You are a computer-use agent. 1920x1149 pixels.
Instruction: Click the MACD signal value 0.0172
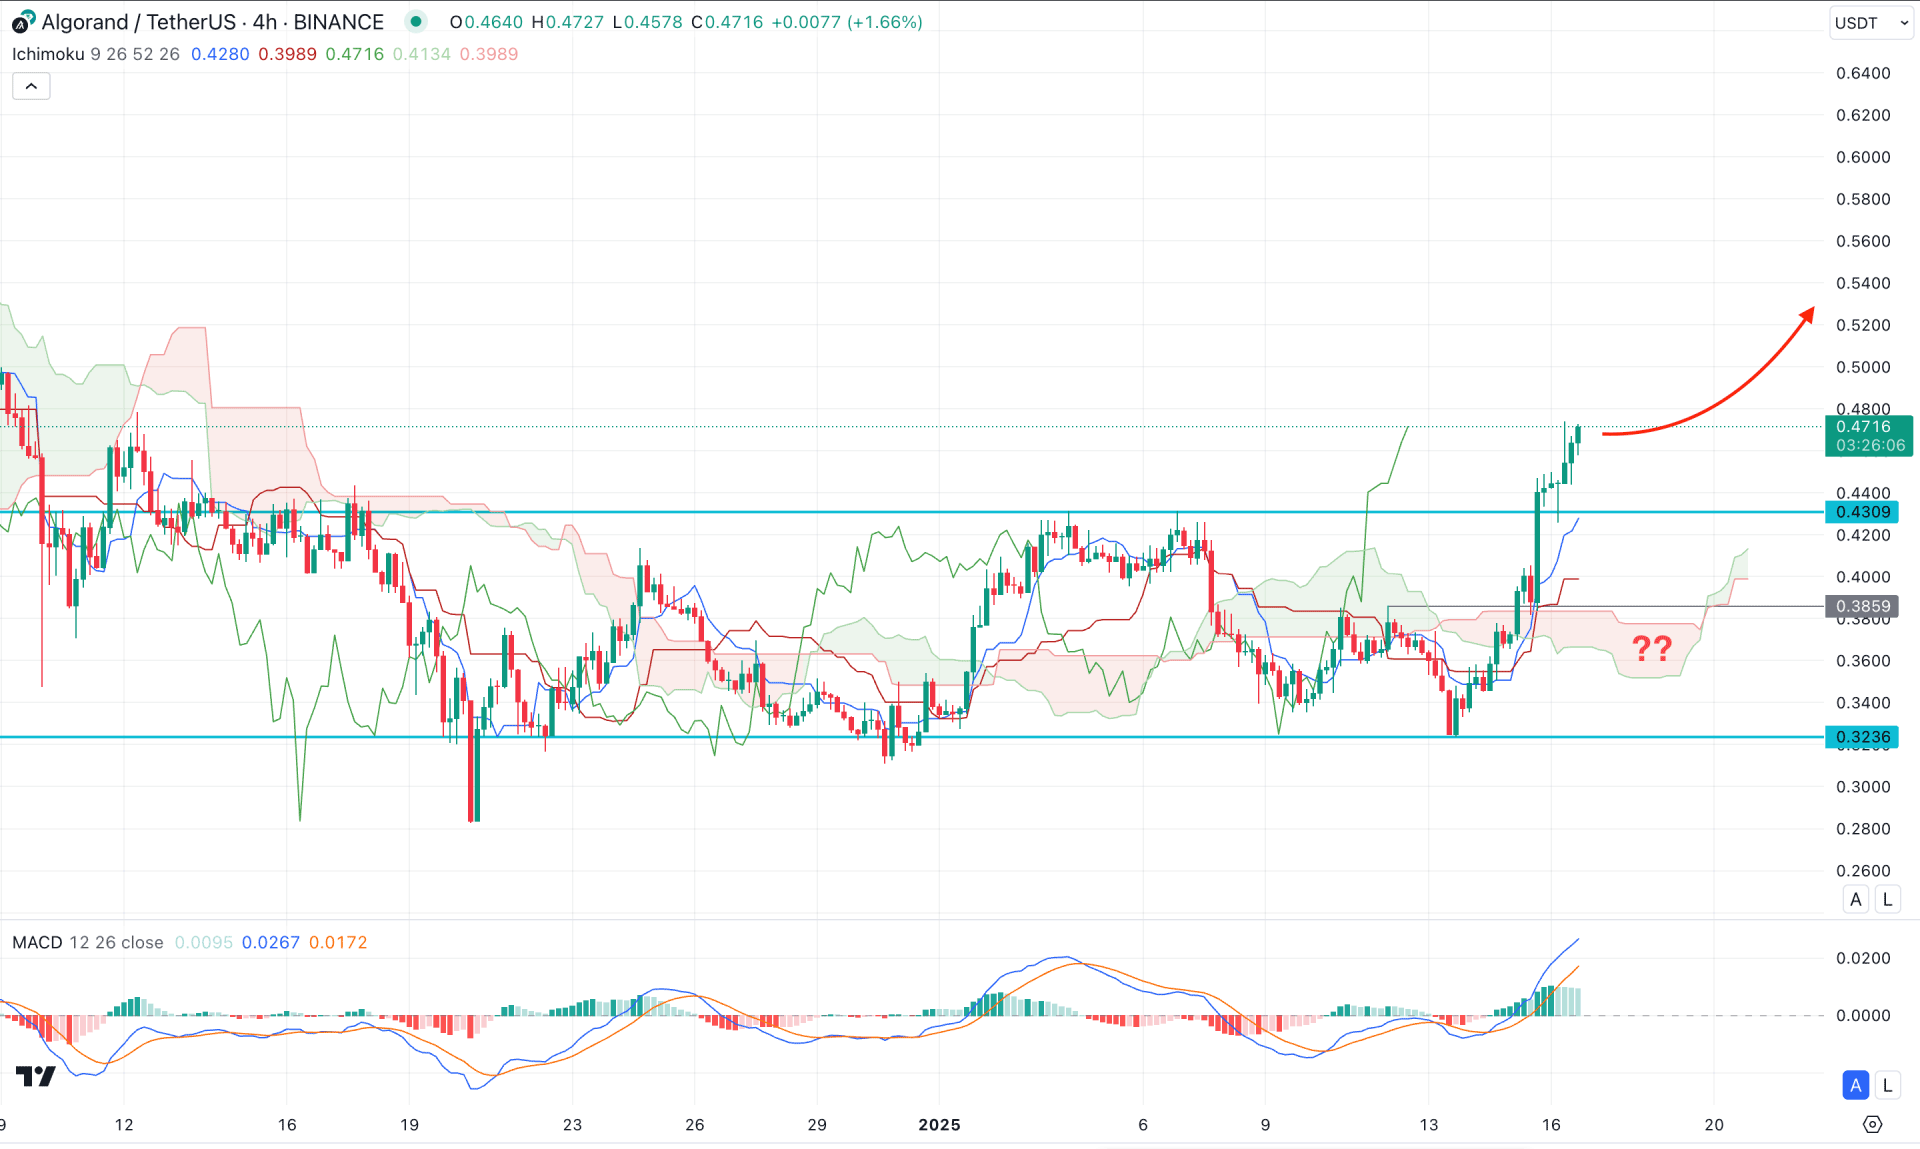(x=338, y=942)
